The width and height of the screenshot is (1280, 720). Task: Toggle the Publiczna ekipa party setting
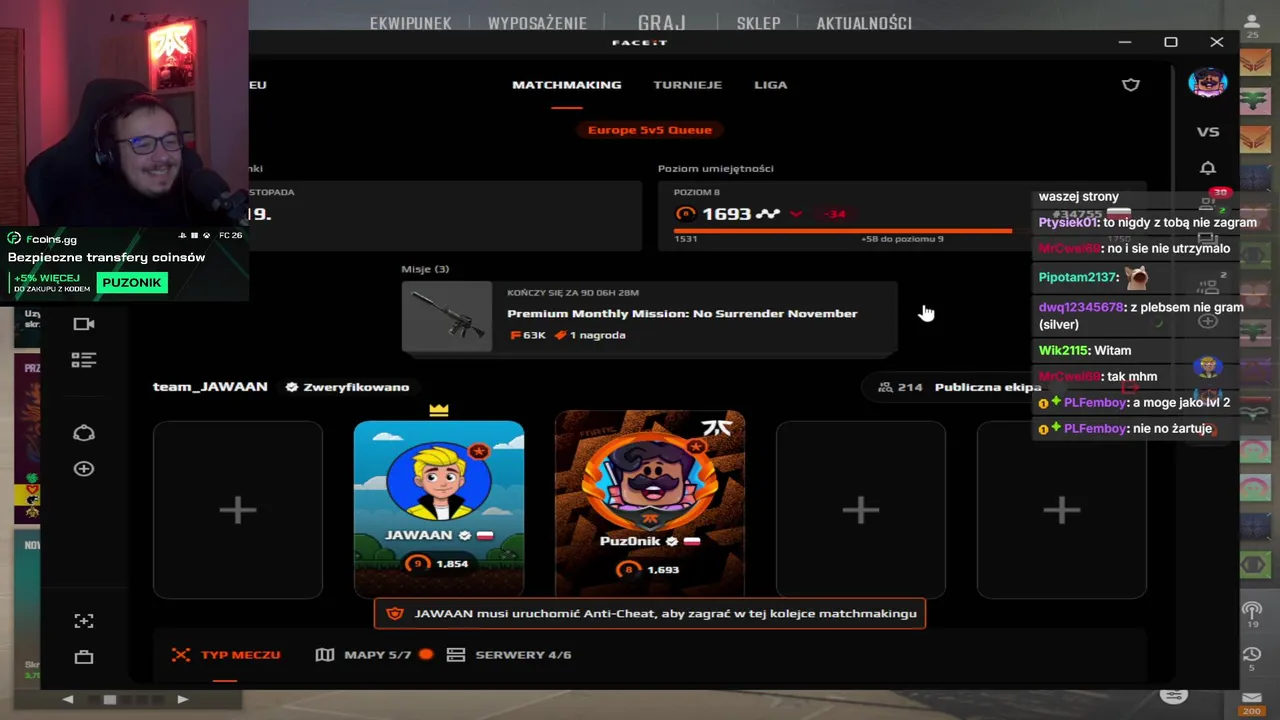[x=987, y=387]
